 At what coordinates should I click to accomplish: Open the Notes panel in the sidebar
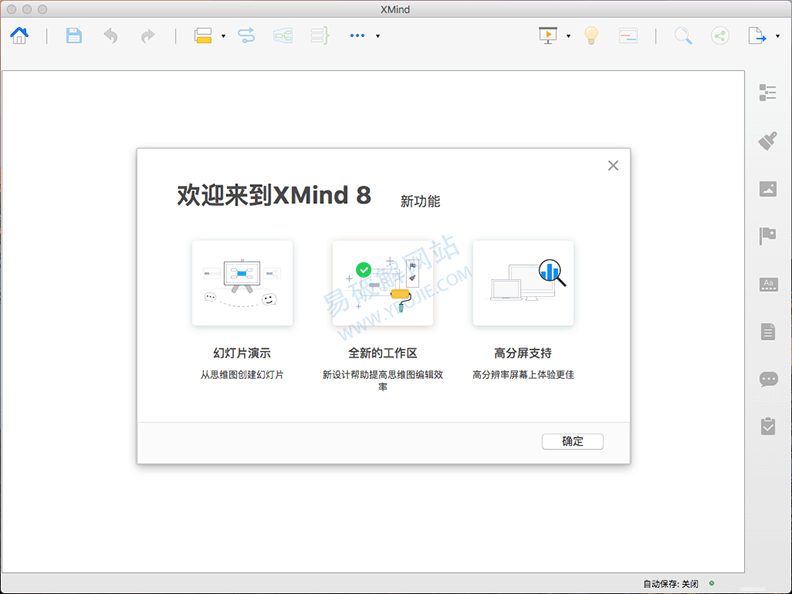click(768, 331)
